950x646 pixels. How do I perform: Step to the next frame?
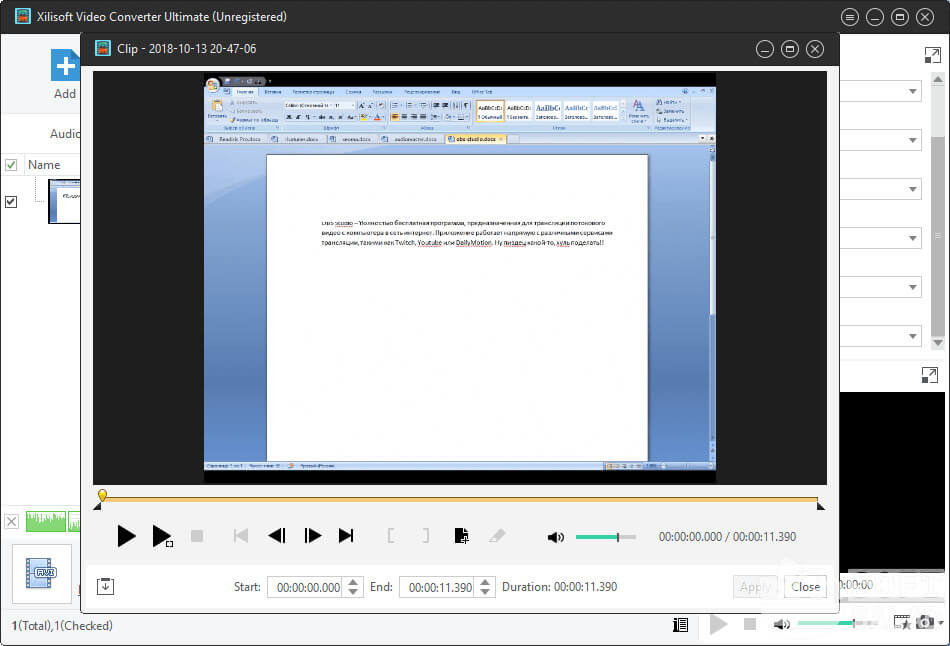click(312, 536)
